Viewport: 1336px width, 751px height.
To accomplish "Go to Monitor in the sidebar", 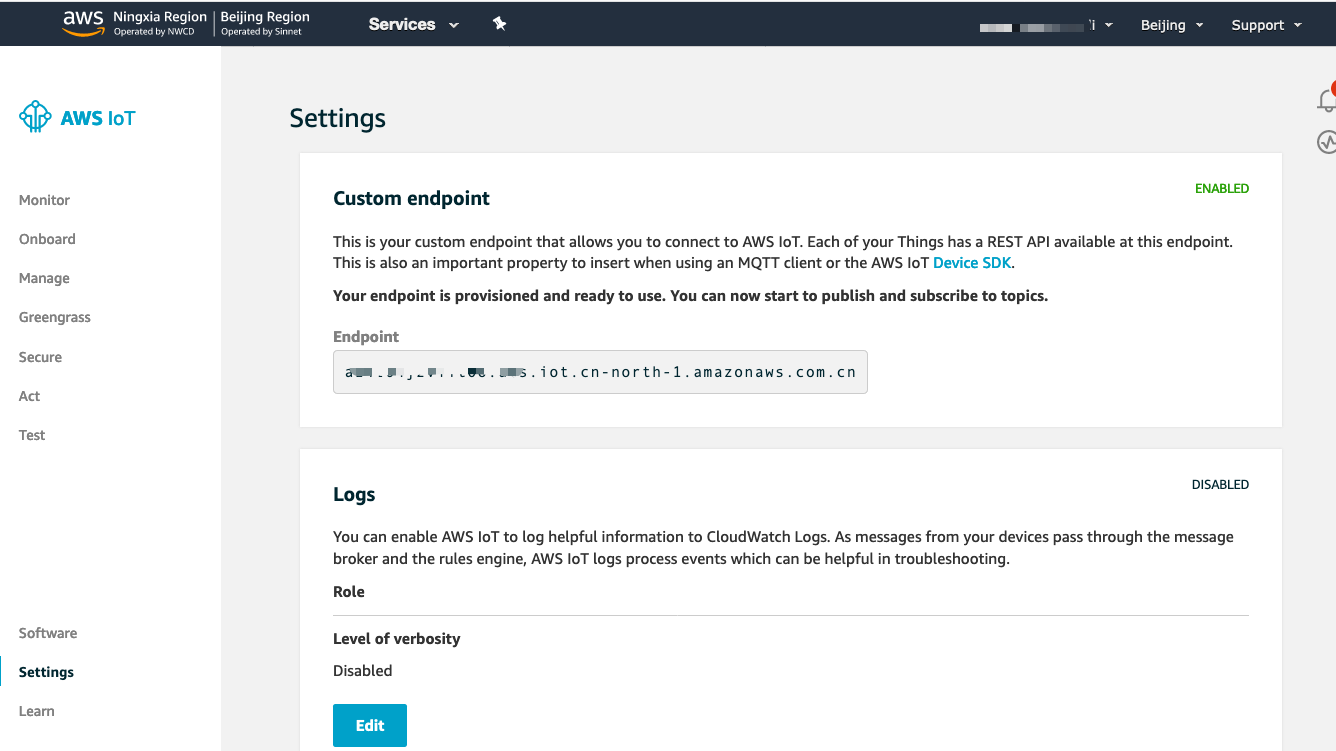I will [44, 200].
